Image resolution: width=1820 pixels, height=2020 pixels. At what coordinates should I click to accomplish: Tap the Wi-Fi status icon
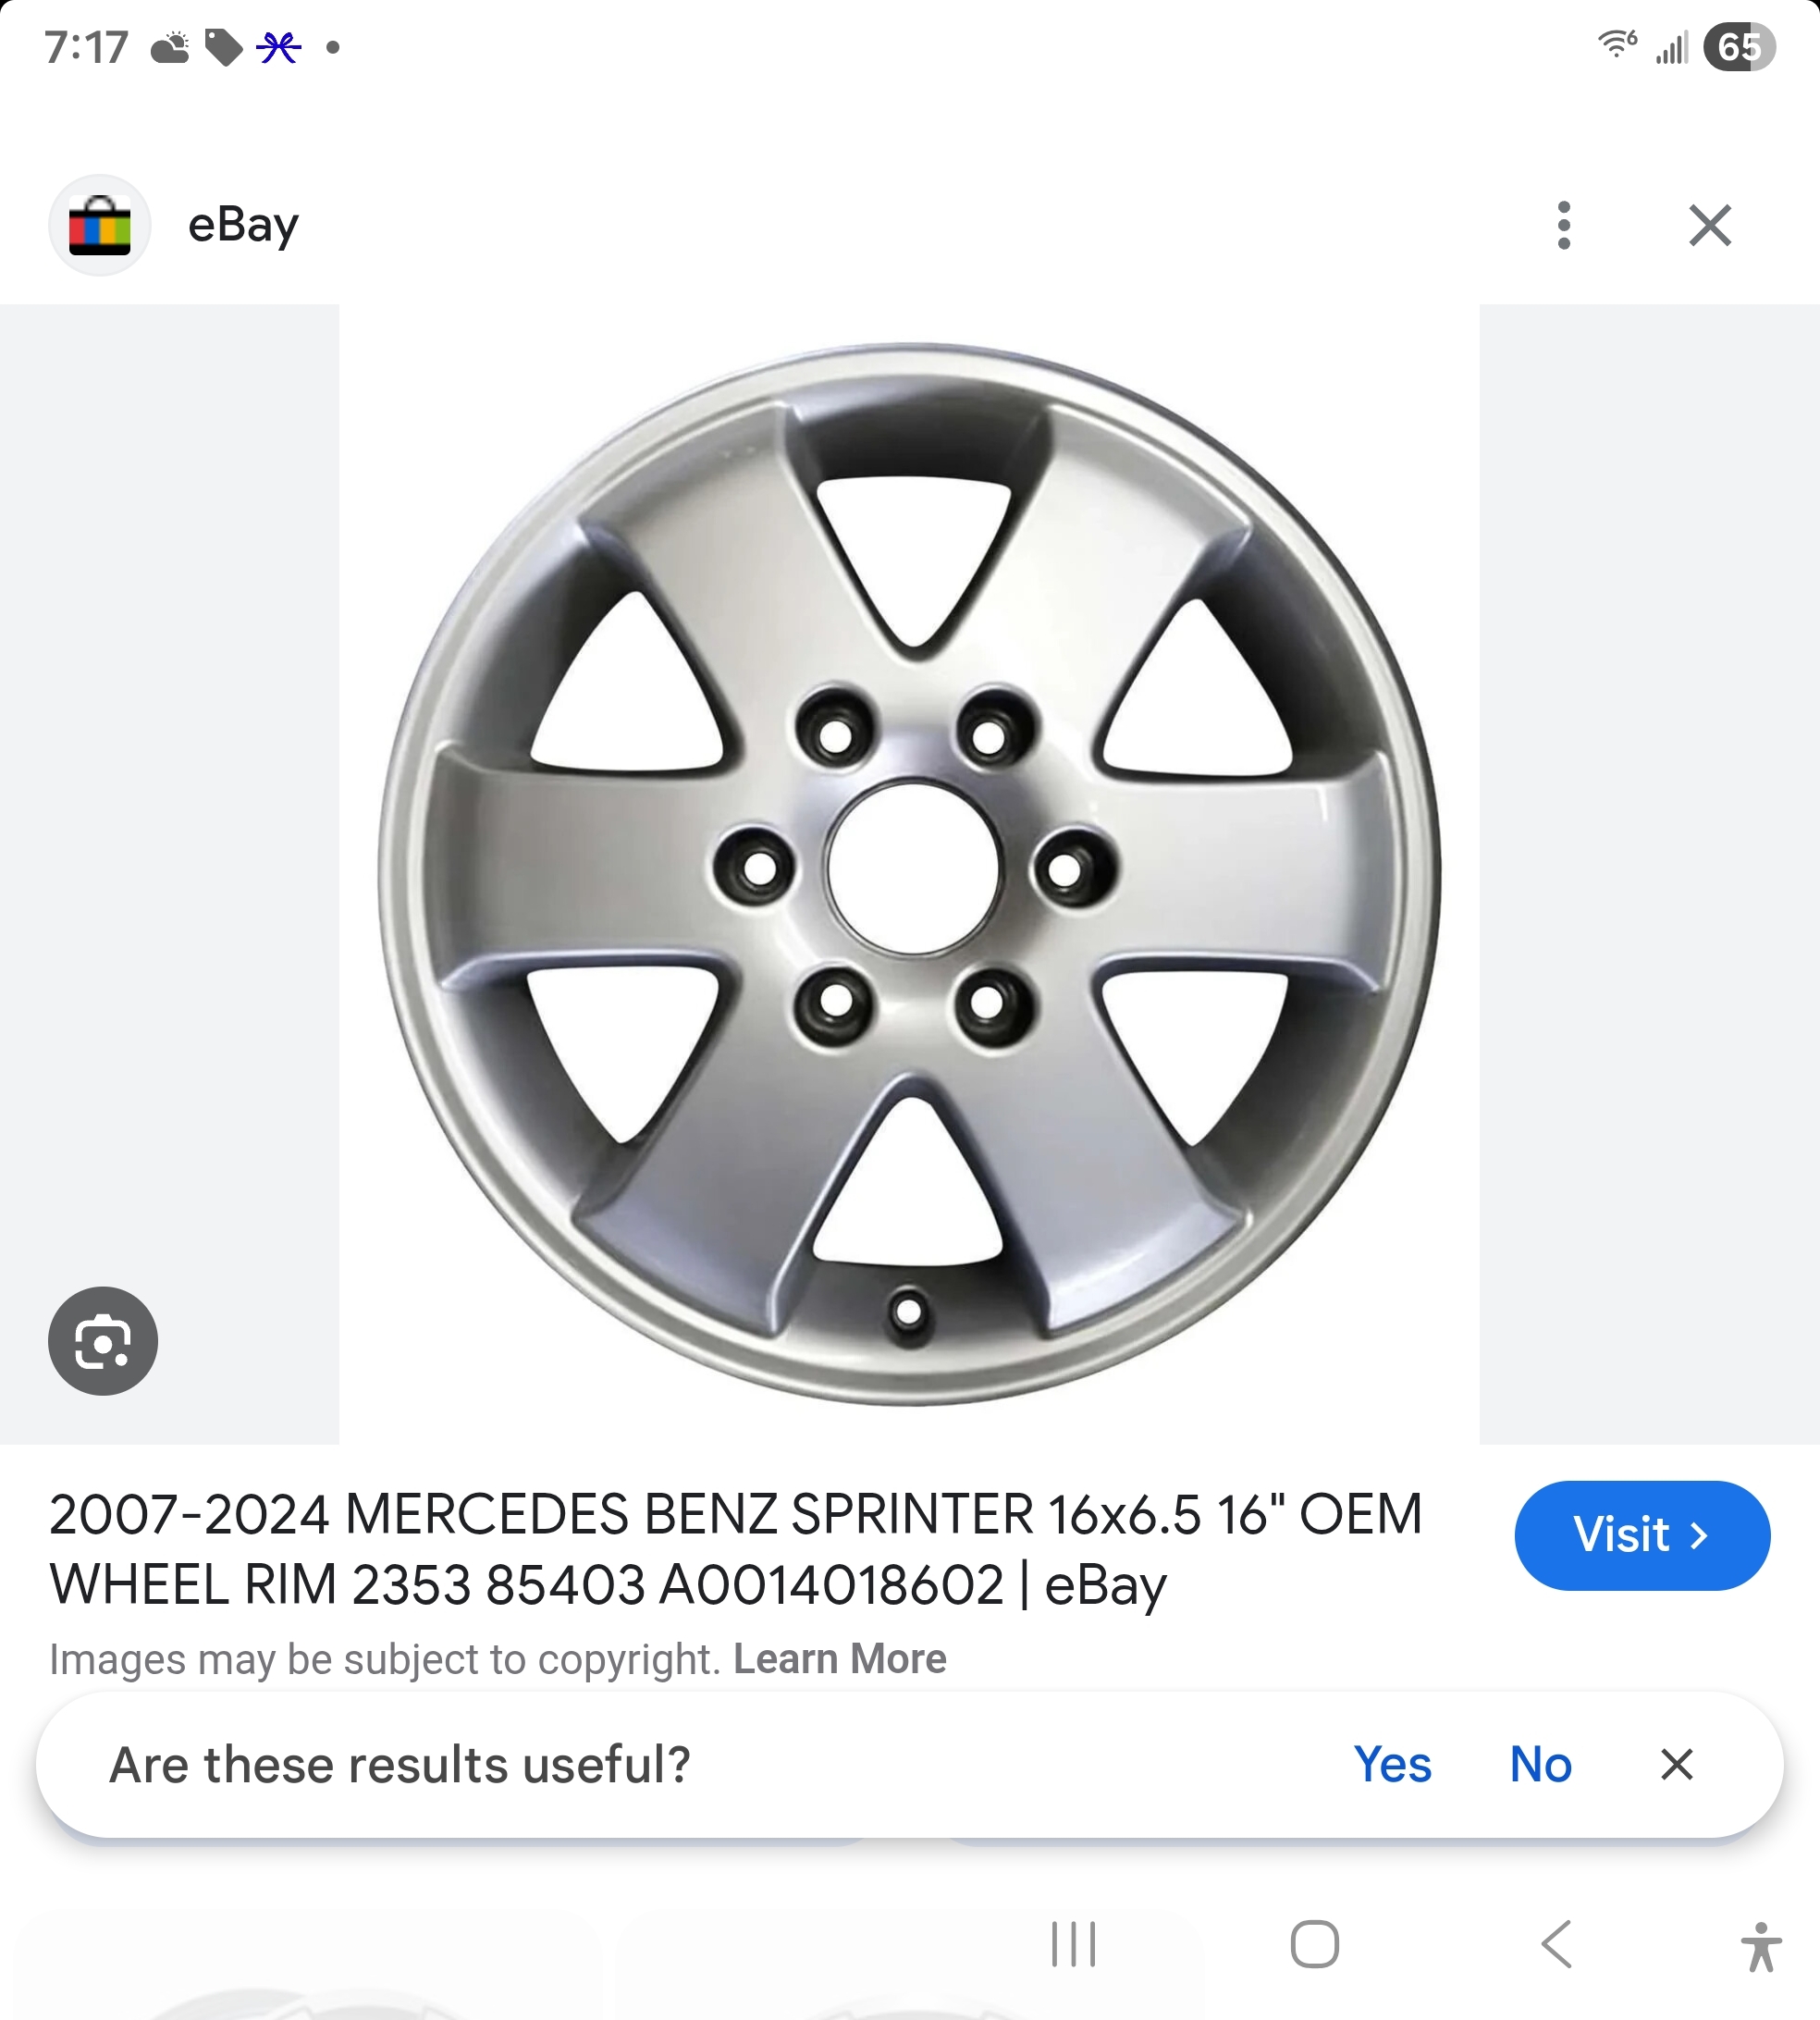(1616, 45)
